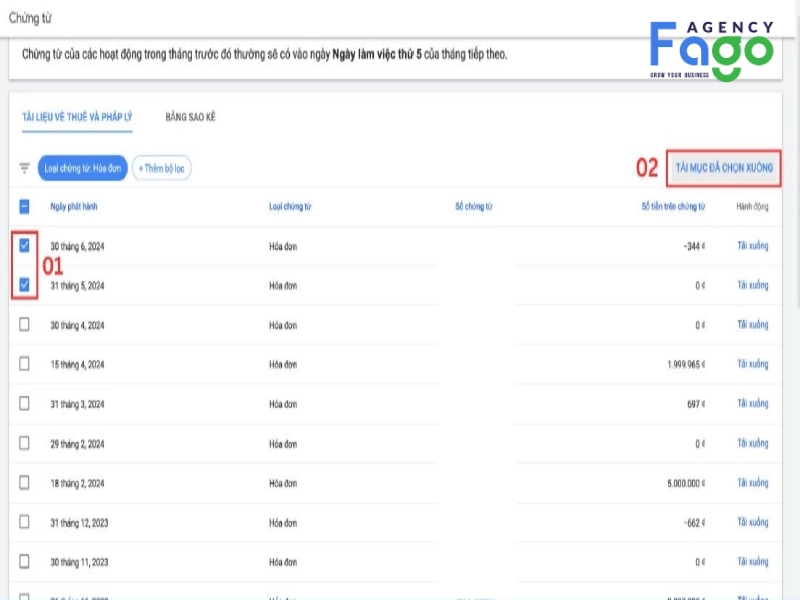This screenshot has height=600, width=800.
Task: Click the filter list icon
Action: tap(25, 168)
